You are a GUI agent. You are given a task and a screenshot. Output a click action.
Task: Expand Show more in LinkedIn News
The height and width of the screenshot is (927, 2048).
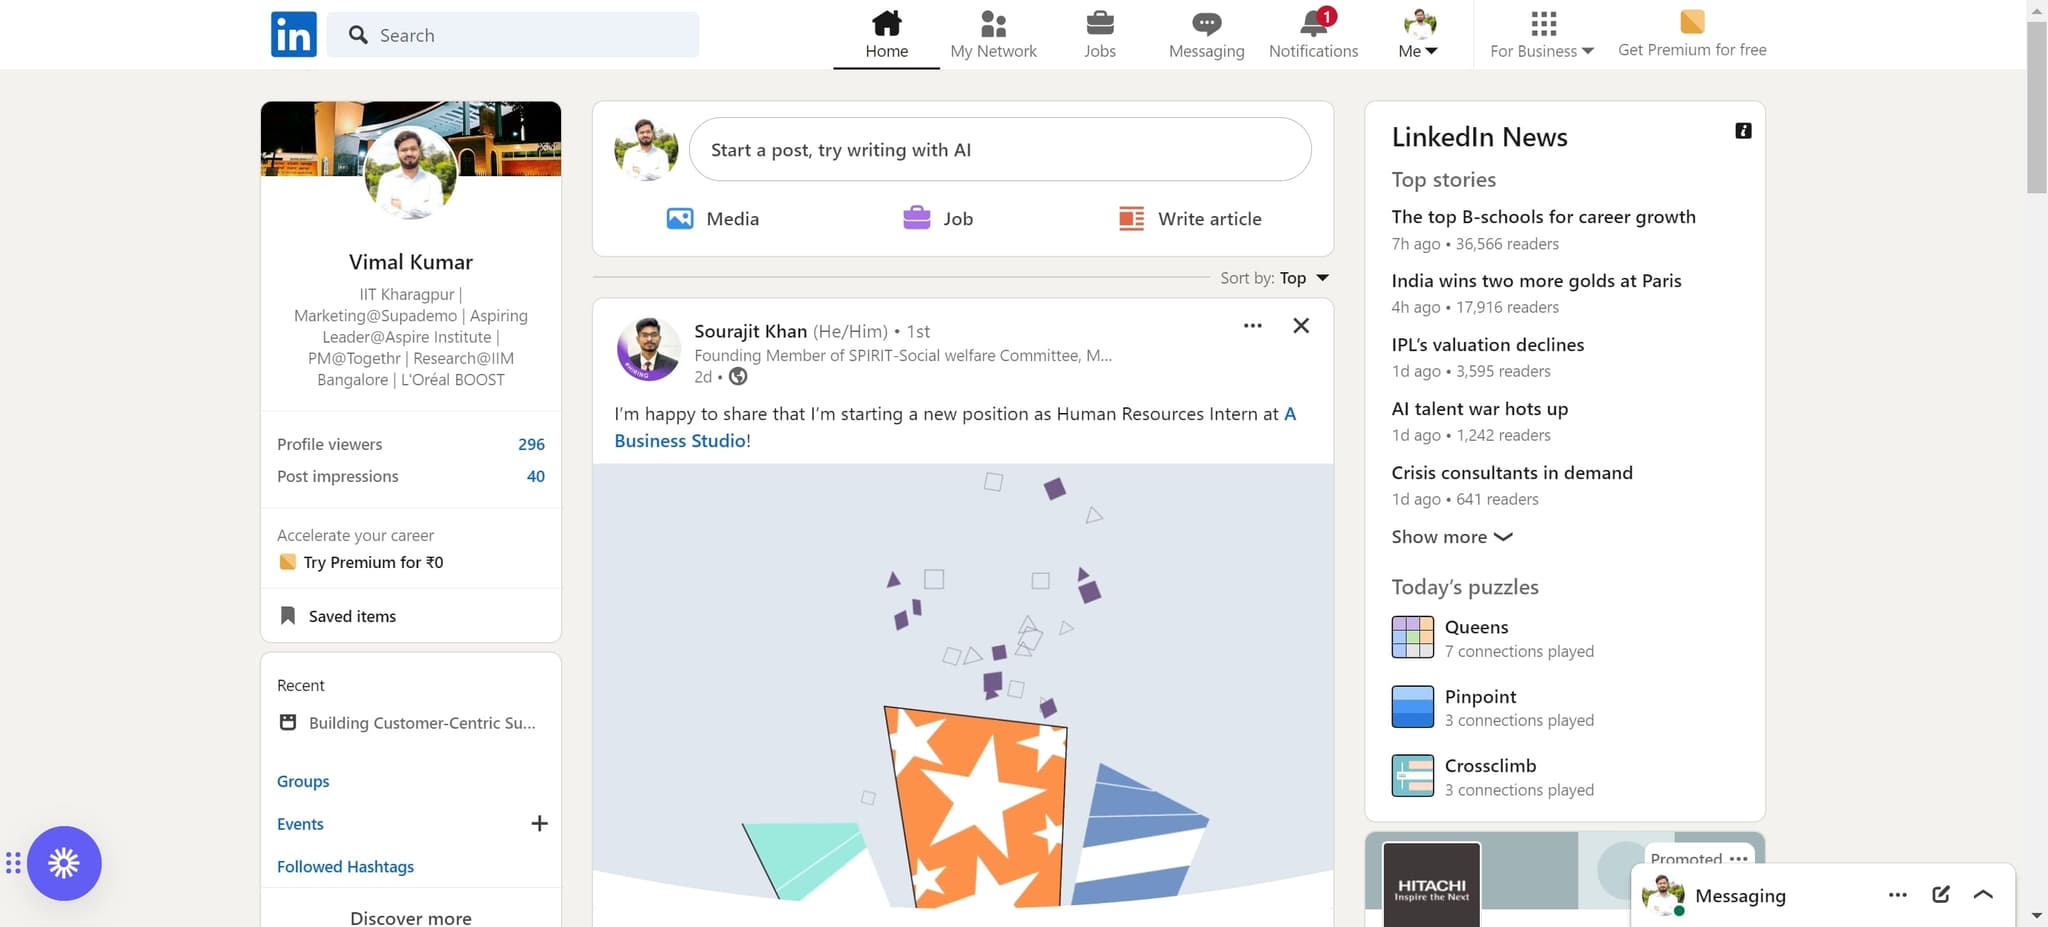1451,537
